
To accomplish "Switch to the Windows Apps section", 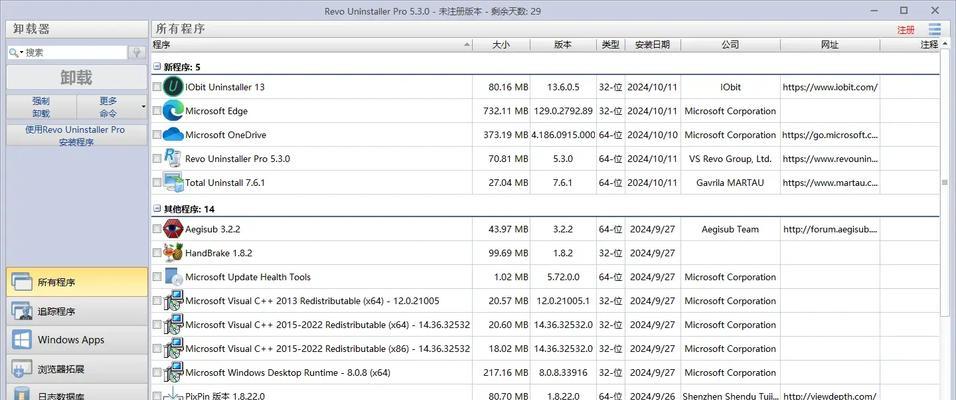I will (x=77, y=340).
